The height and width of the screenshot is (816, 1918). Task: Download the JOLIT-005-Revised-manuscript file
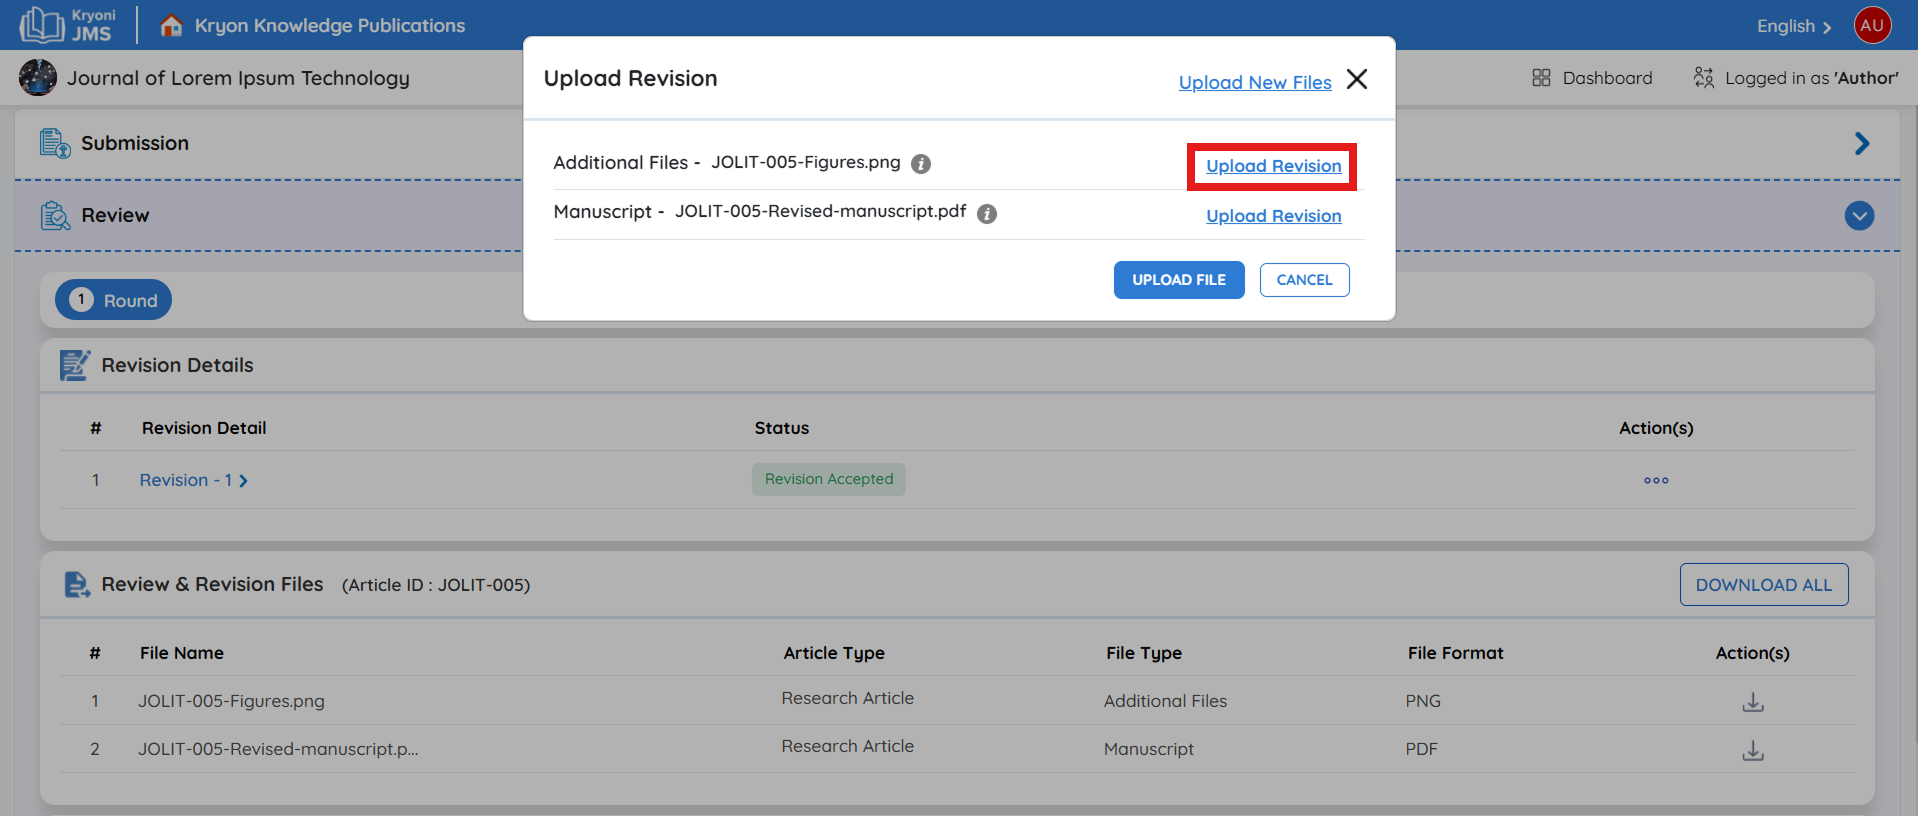point(1752,750)
